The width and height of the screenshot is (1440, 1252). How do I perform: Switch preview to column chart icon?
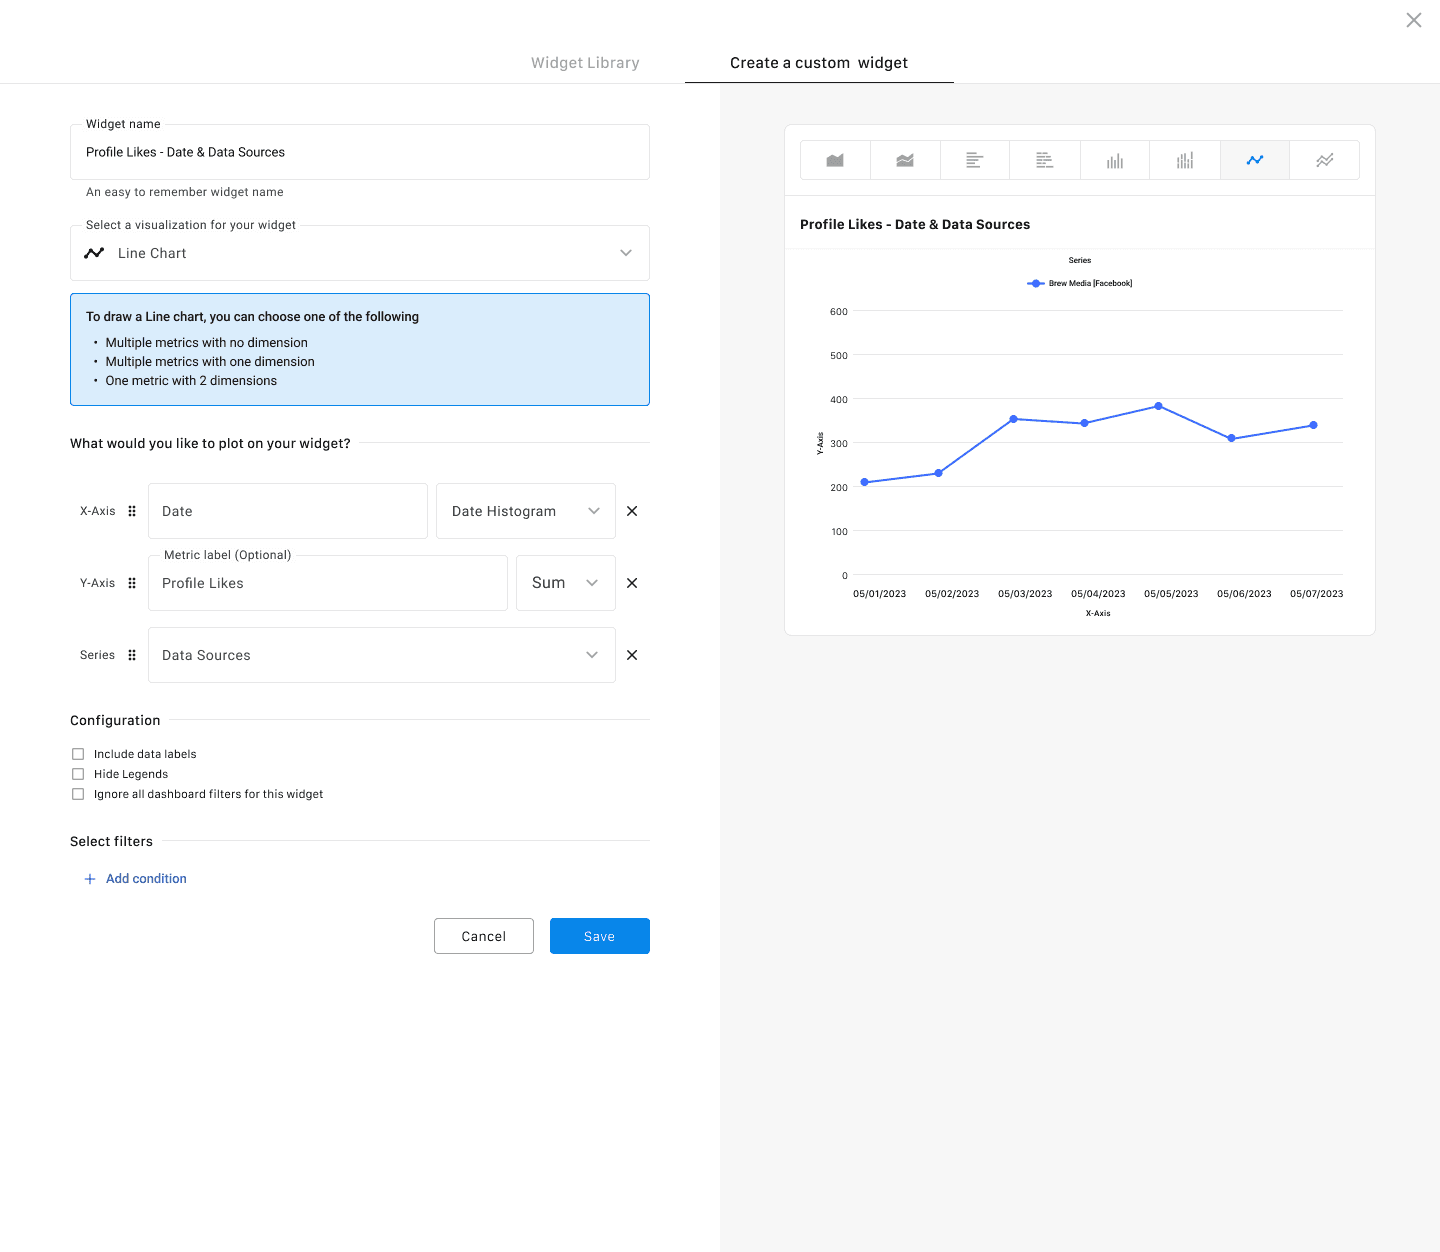(1115, 160)
